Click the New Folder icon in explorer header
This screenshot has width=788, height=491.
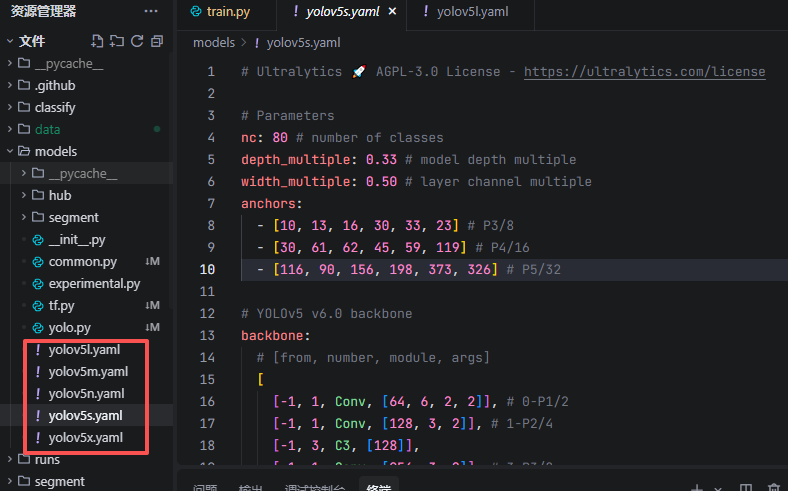point(117,41)
